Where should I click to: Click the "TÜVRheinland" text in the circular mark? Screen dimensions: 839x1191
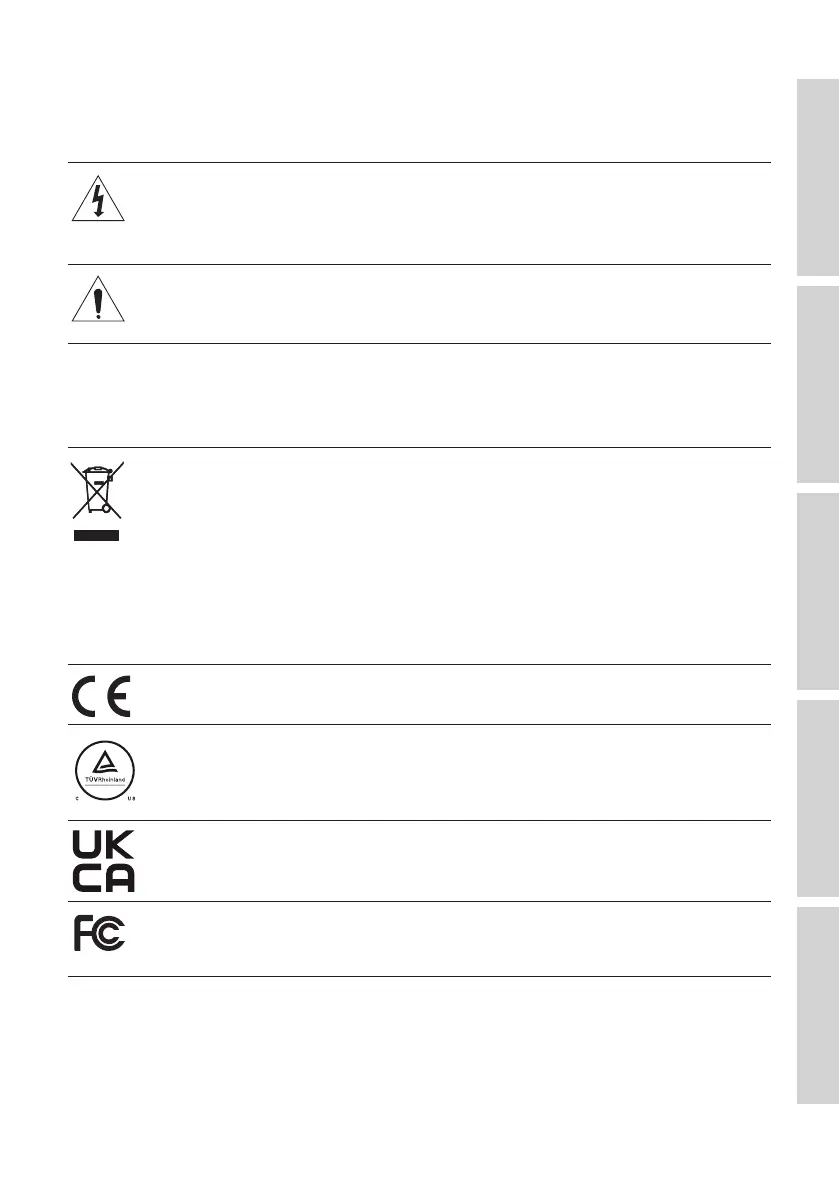pos(103,779)
